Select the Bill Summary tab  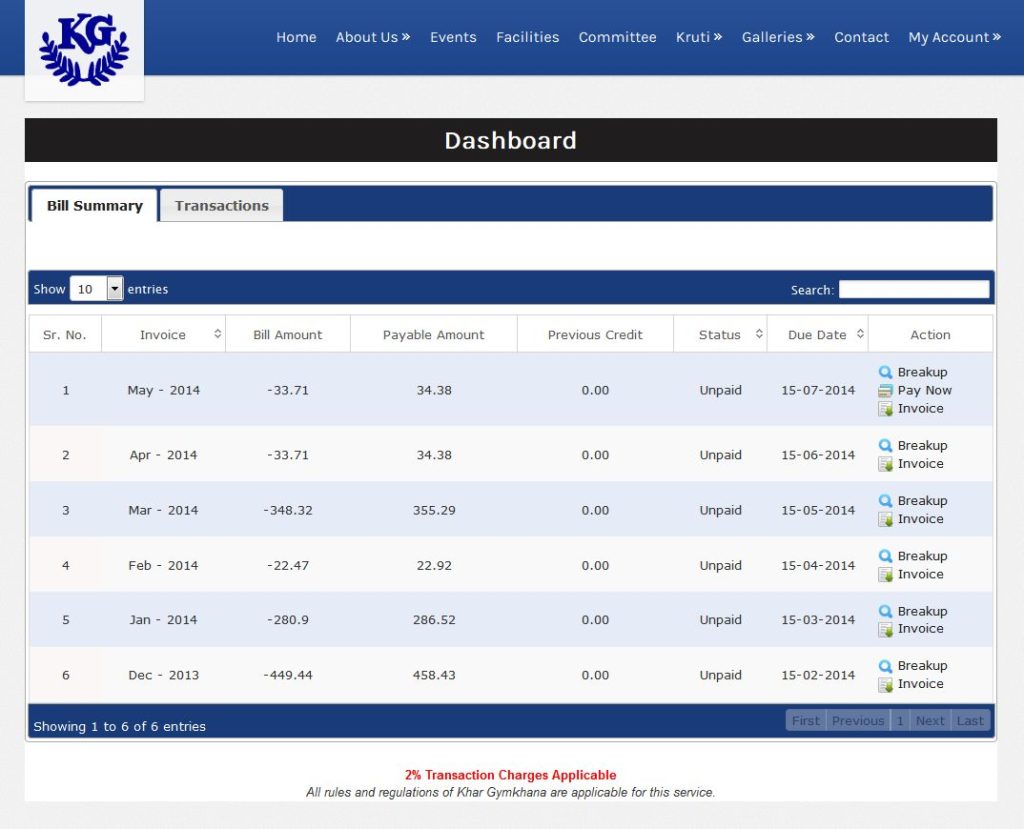click(x=94, y=206)
